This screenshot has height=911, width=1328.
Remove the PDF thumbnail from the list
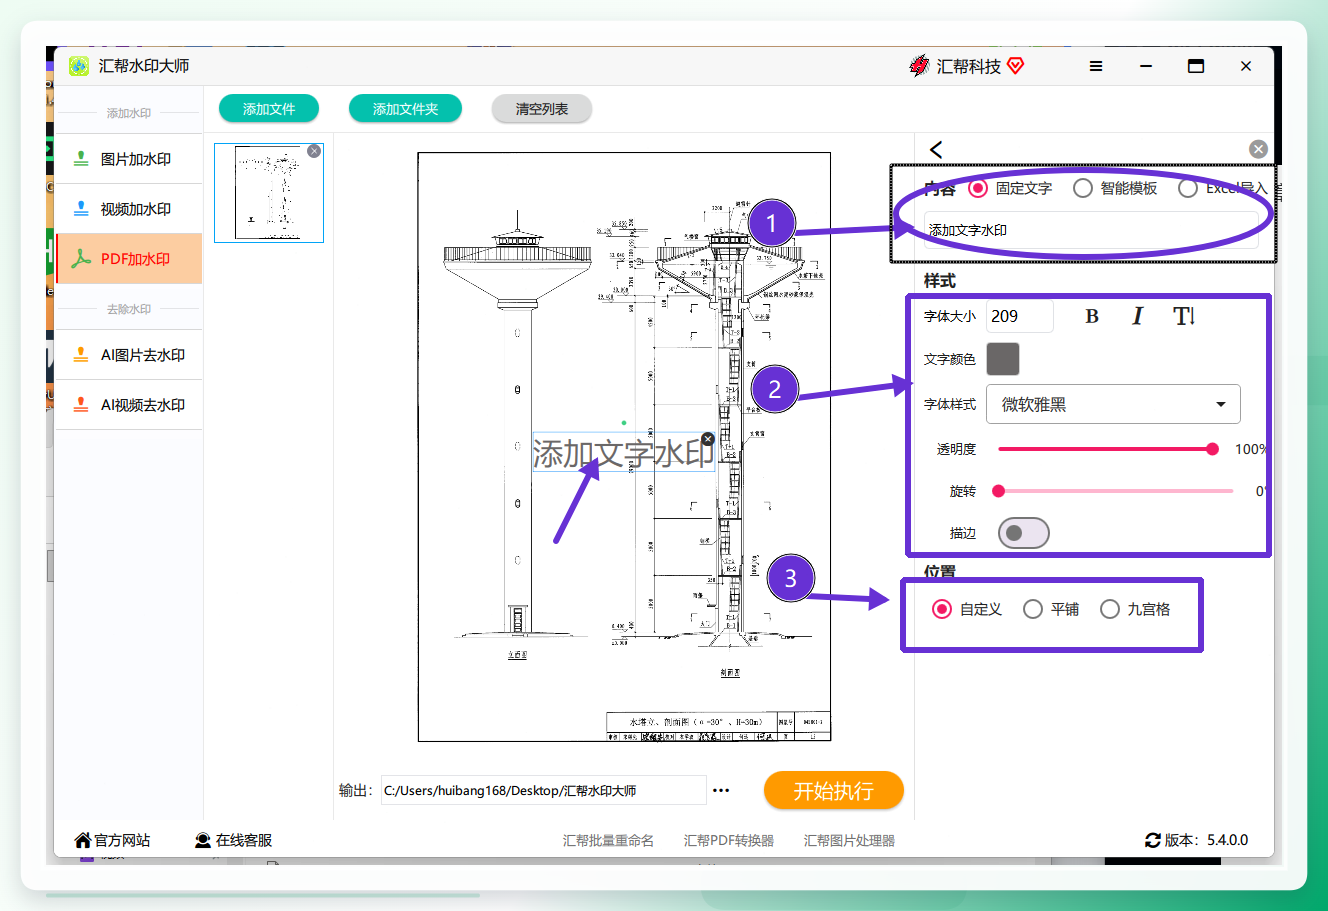coord(314,151)
